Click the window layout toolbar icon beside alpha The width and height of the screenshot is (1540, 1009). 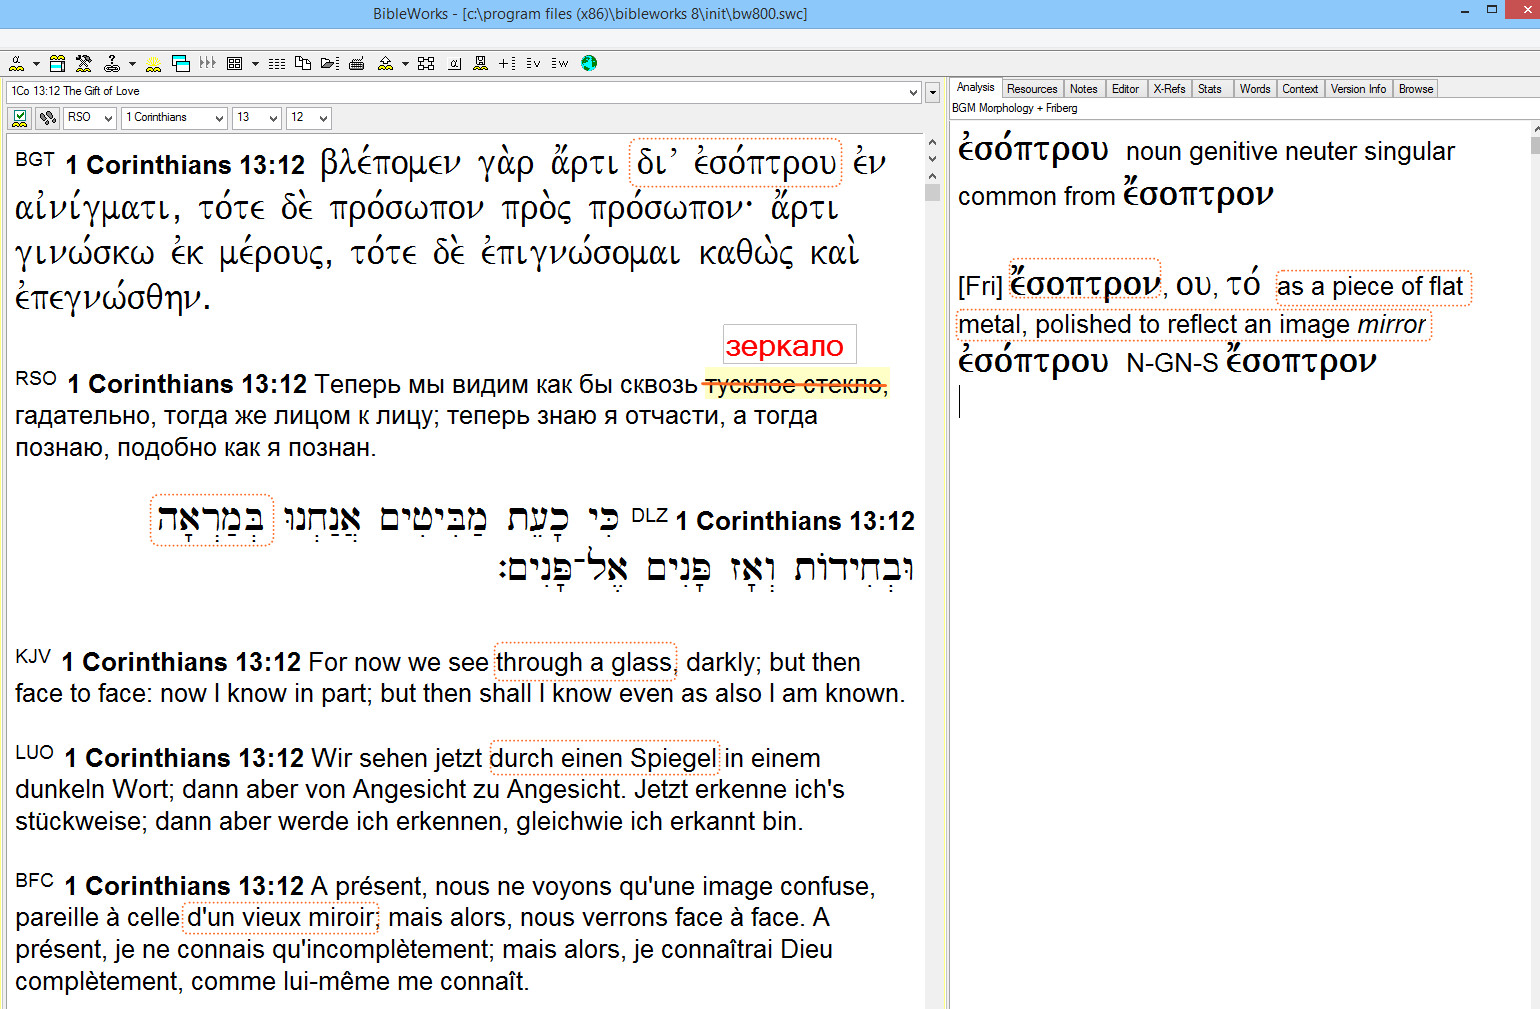coord(57,63)
